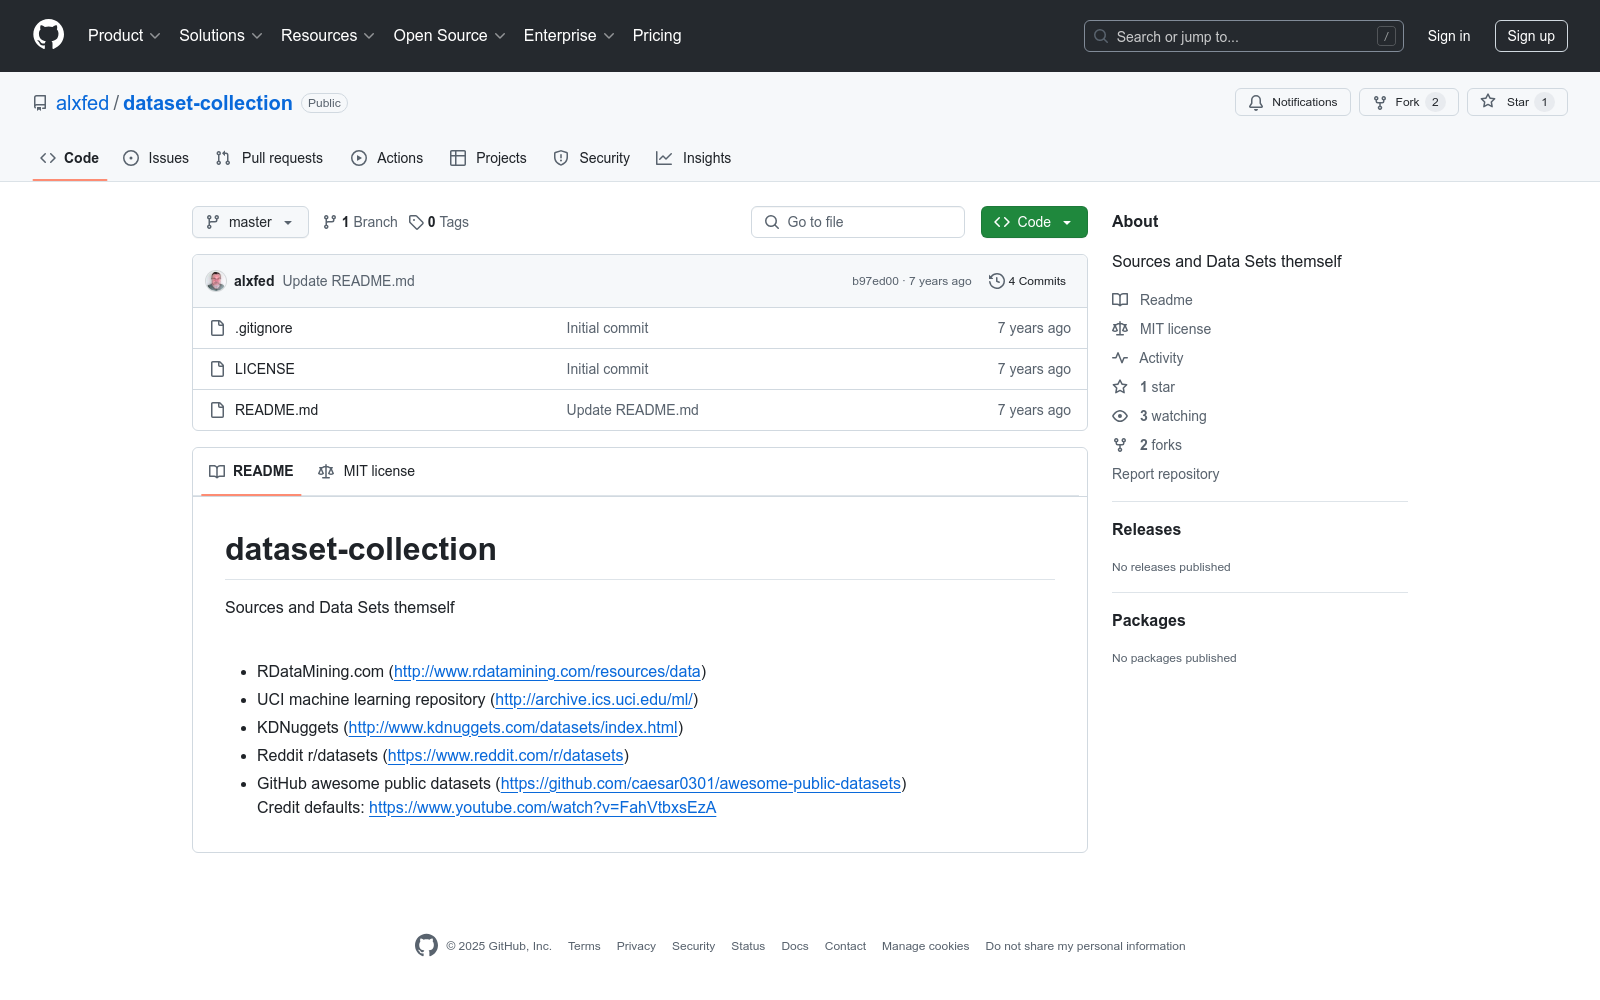Image resolution: width=1600 pixels, height=1000 pixels.
Task: Click the repository icon beside alxfed
Action: (x=40, y=103)
